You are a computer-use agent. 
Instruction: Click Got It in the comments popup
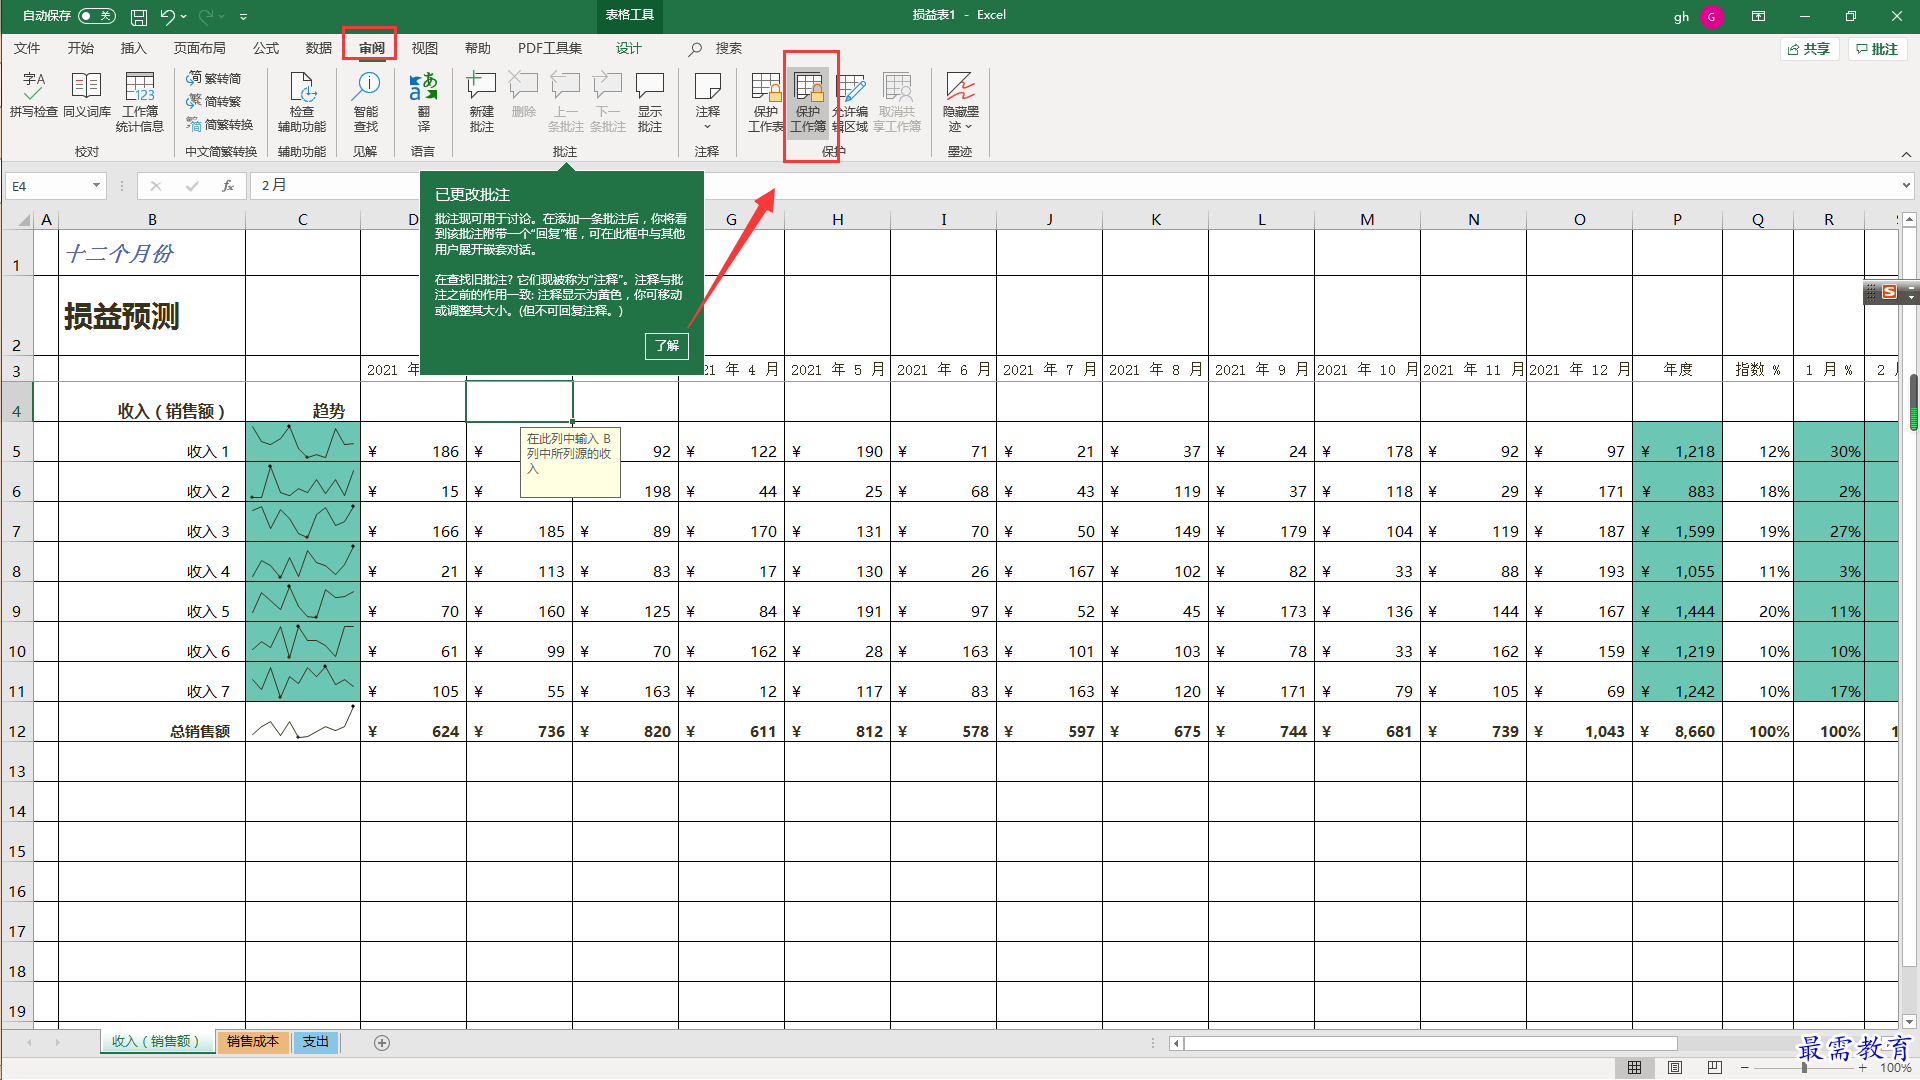point(667,345)
